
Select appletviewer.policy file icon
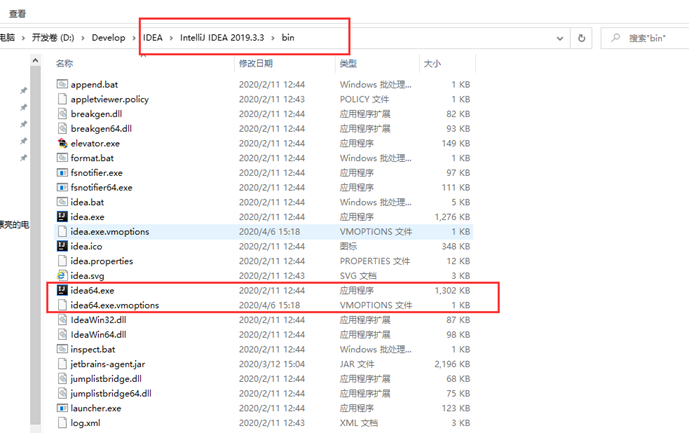pyautogui.click(x=62, y=98)
